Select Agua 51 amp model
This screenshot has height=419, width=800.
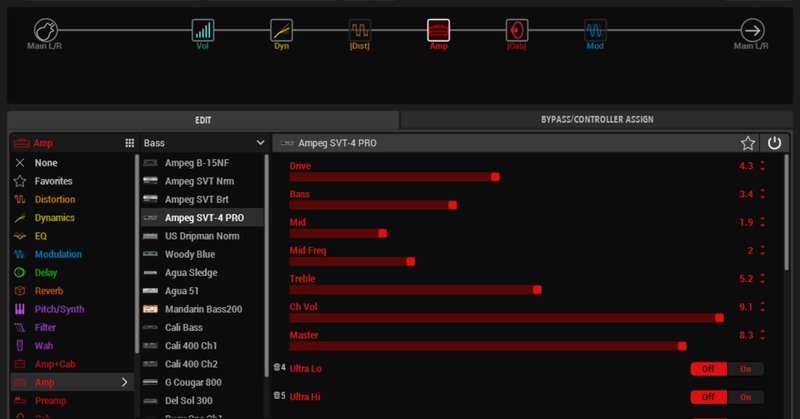[203, 291]
